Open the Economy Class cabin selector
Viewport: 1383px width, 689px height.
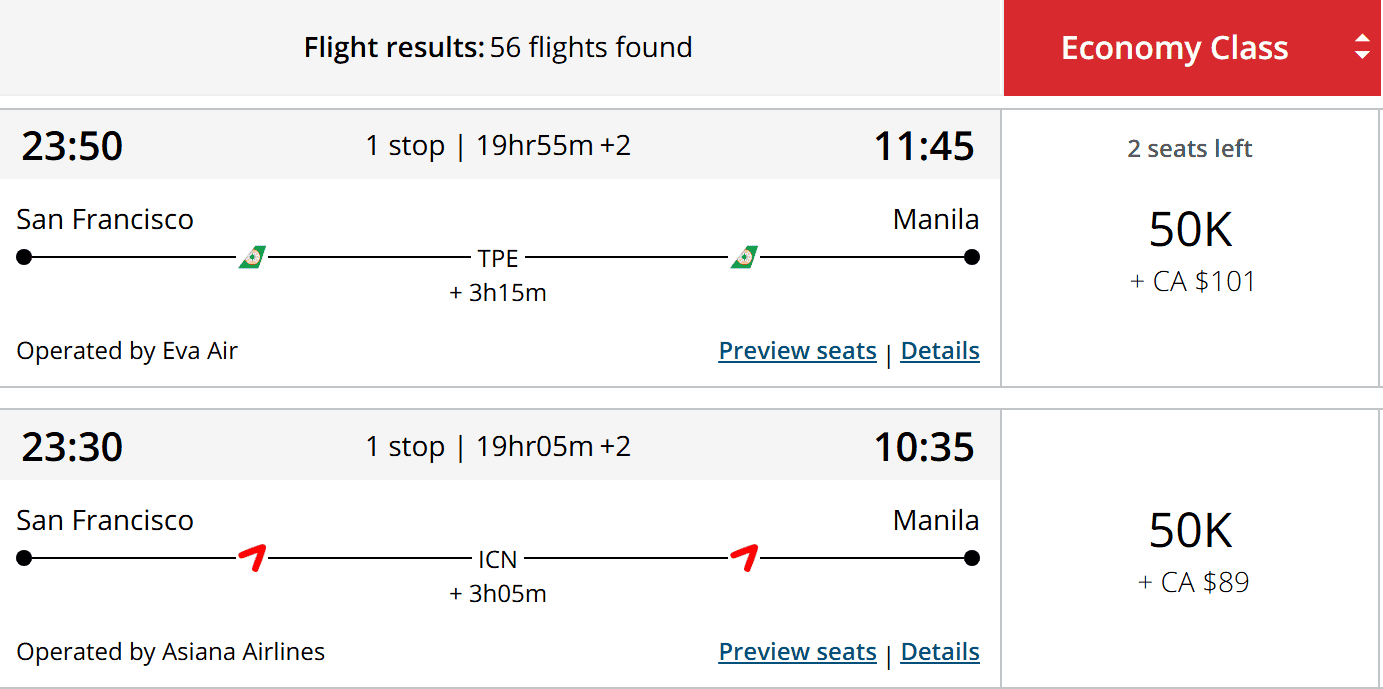point(1175,47)
